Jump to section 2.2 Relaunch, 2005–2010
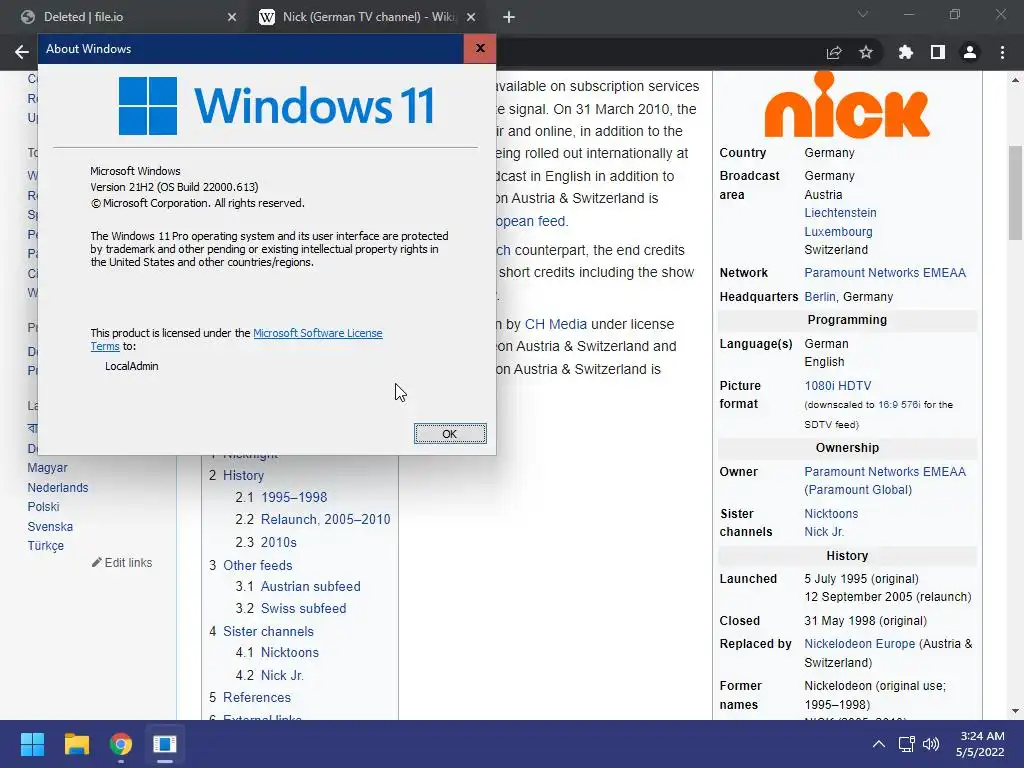 (x=325, y=519)
